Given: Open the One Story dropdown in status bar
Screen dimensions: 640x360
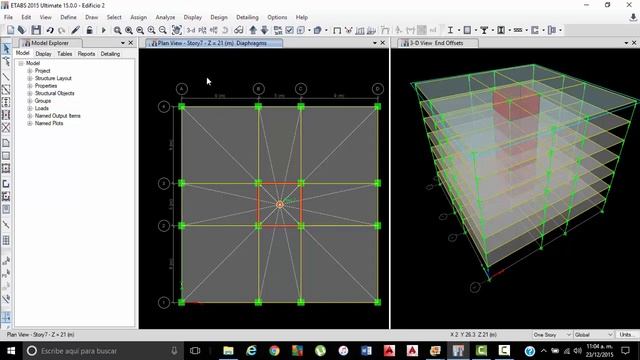Looking at the screenshot, I should [x=551, y=335].
